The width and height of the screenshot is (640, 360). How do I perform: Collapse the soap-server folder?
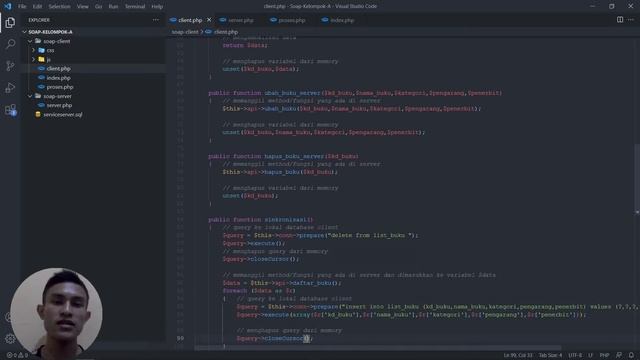point(30,96)
